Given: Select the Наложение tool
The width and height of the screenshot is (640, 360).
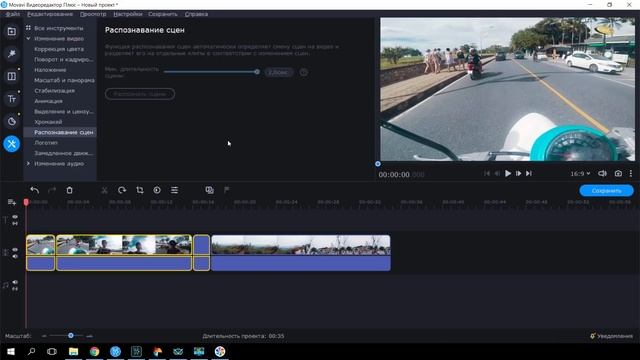Looking at the screenshot, I should (x=50, y=70).
